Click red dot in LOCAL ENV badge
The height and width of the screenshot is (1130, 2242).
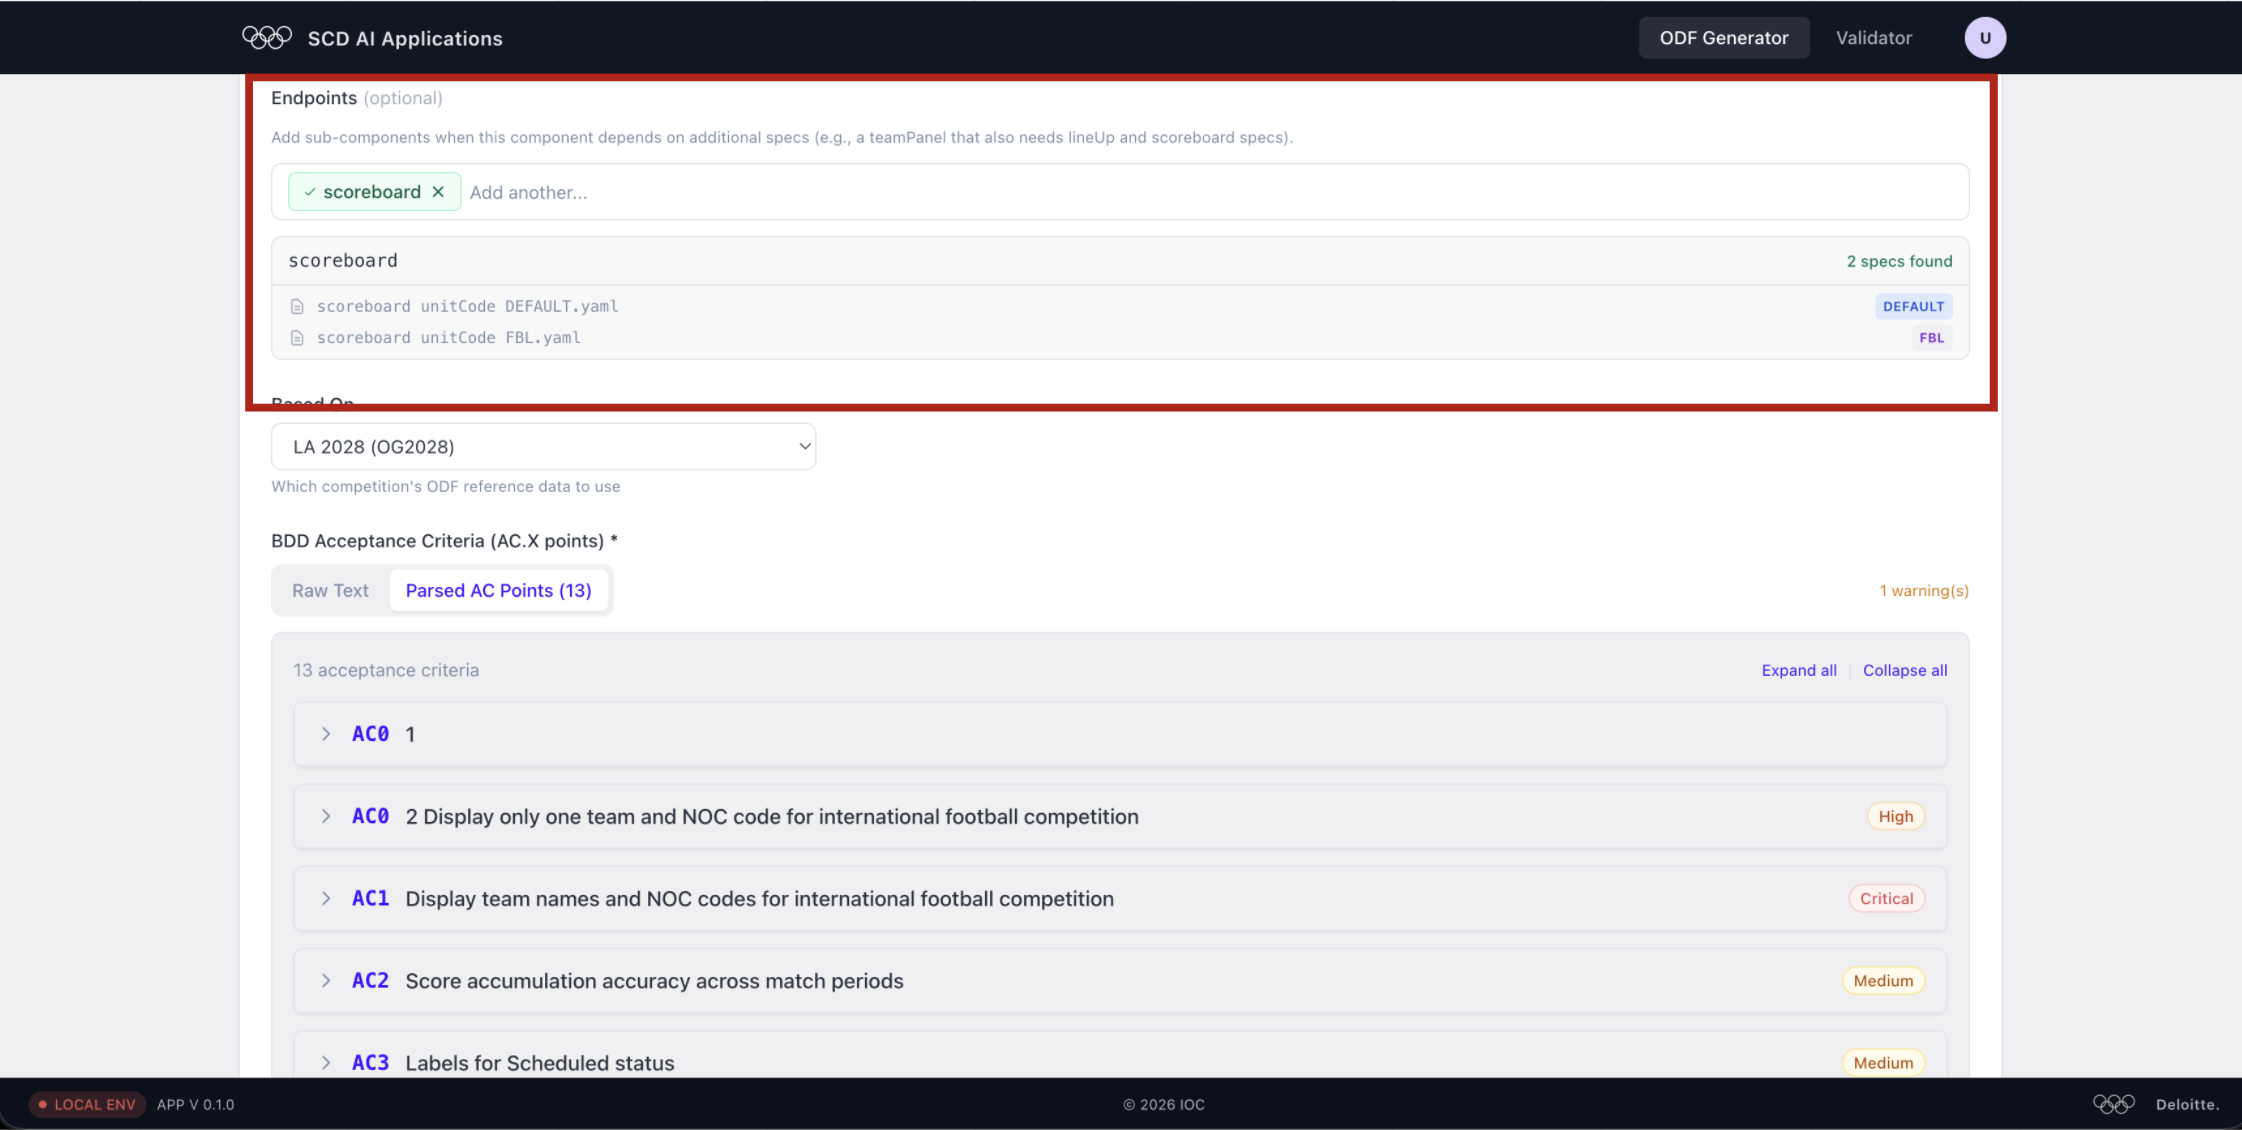43,1105
